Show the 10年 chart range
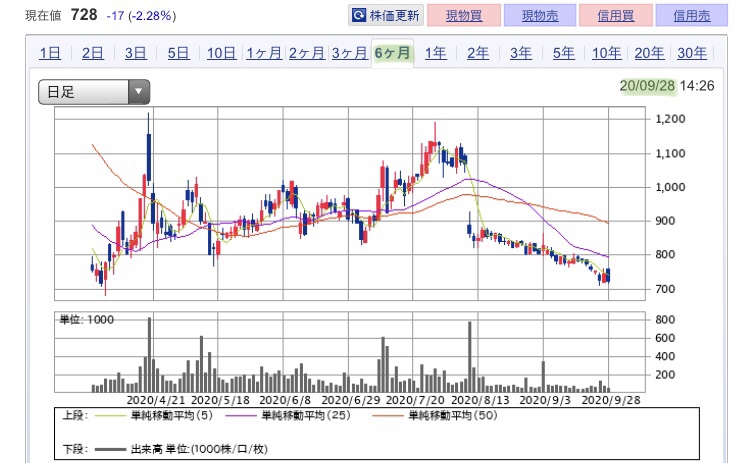735x463 pixels. (x=607, y=53)
